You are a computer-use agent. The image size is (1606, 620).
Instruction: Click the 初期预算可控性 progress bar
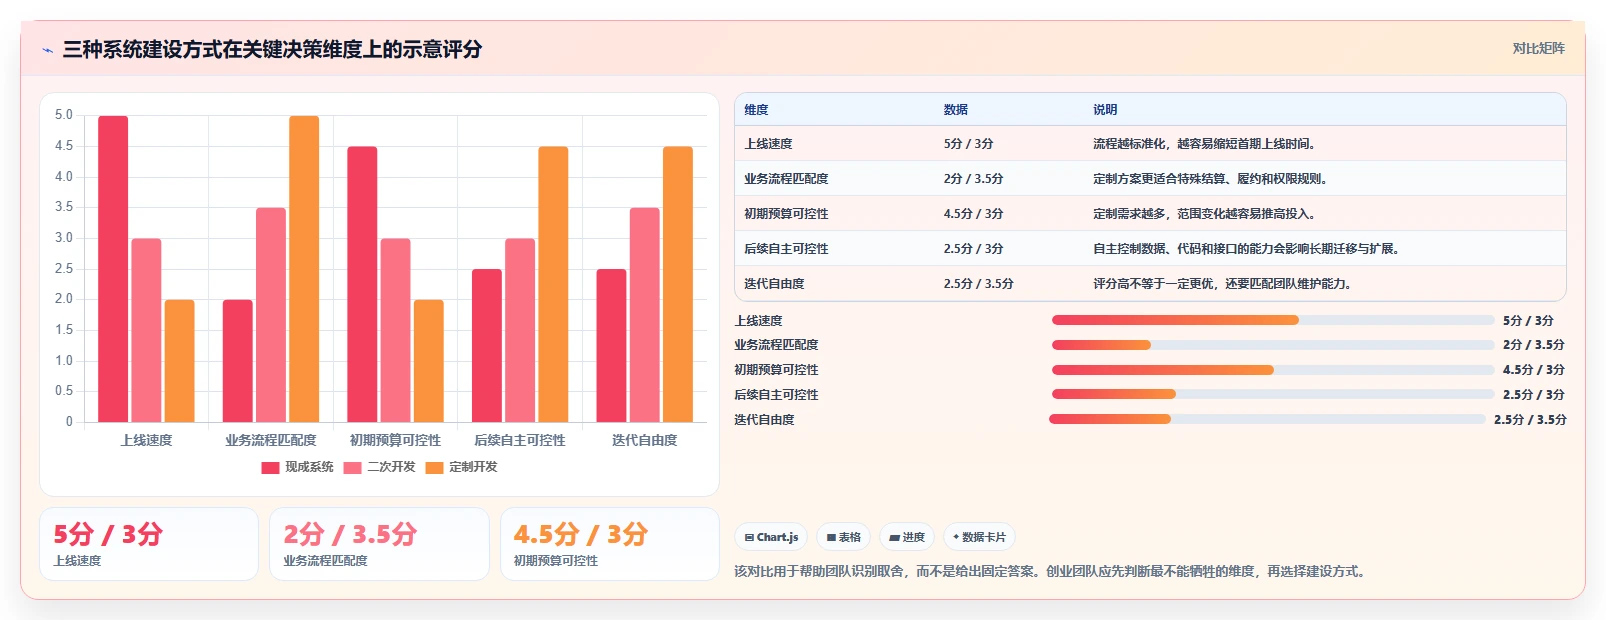click(1272, 370)
